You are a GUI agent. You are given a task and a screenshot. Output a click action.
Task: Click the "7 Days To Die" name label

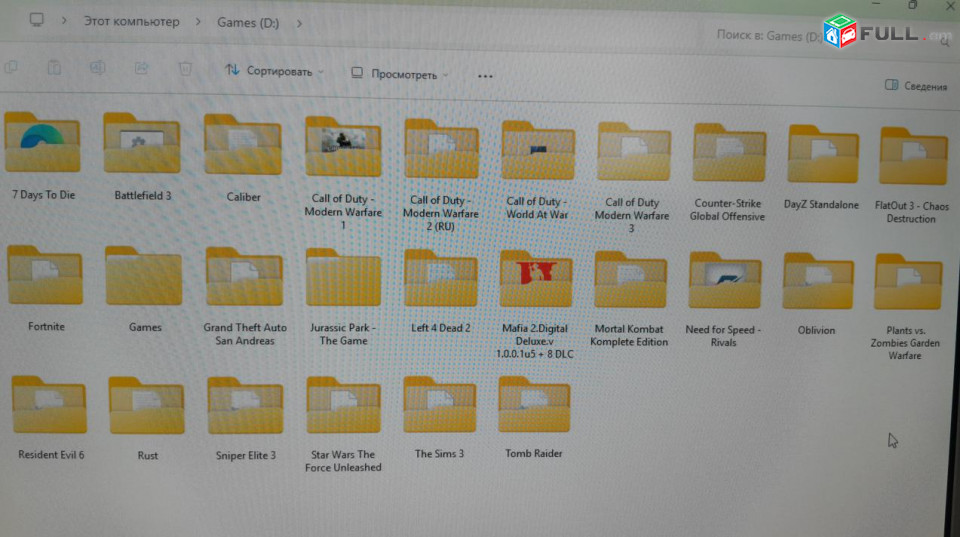pos(43,195)
